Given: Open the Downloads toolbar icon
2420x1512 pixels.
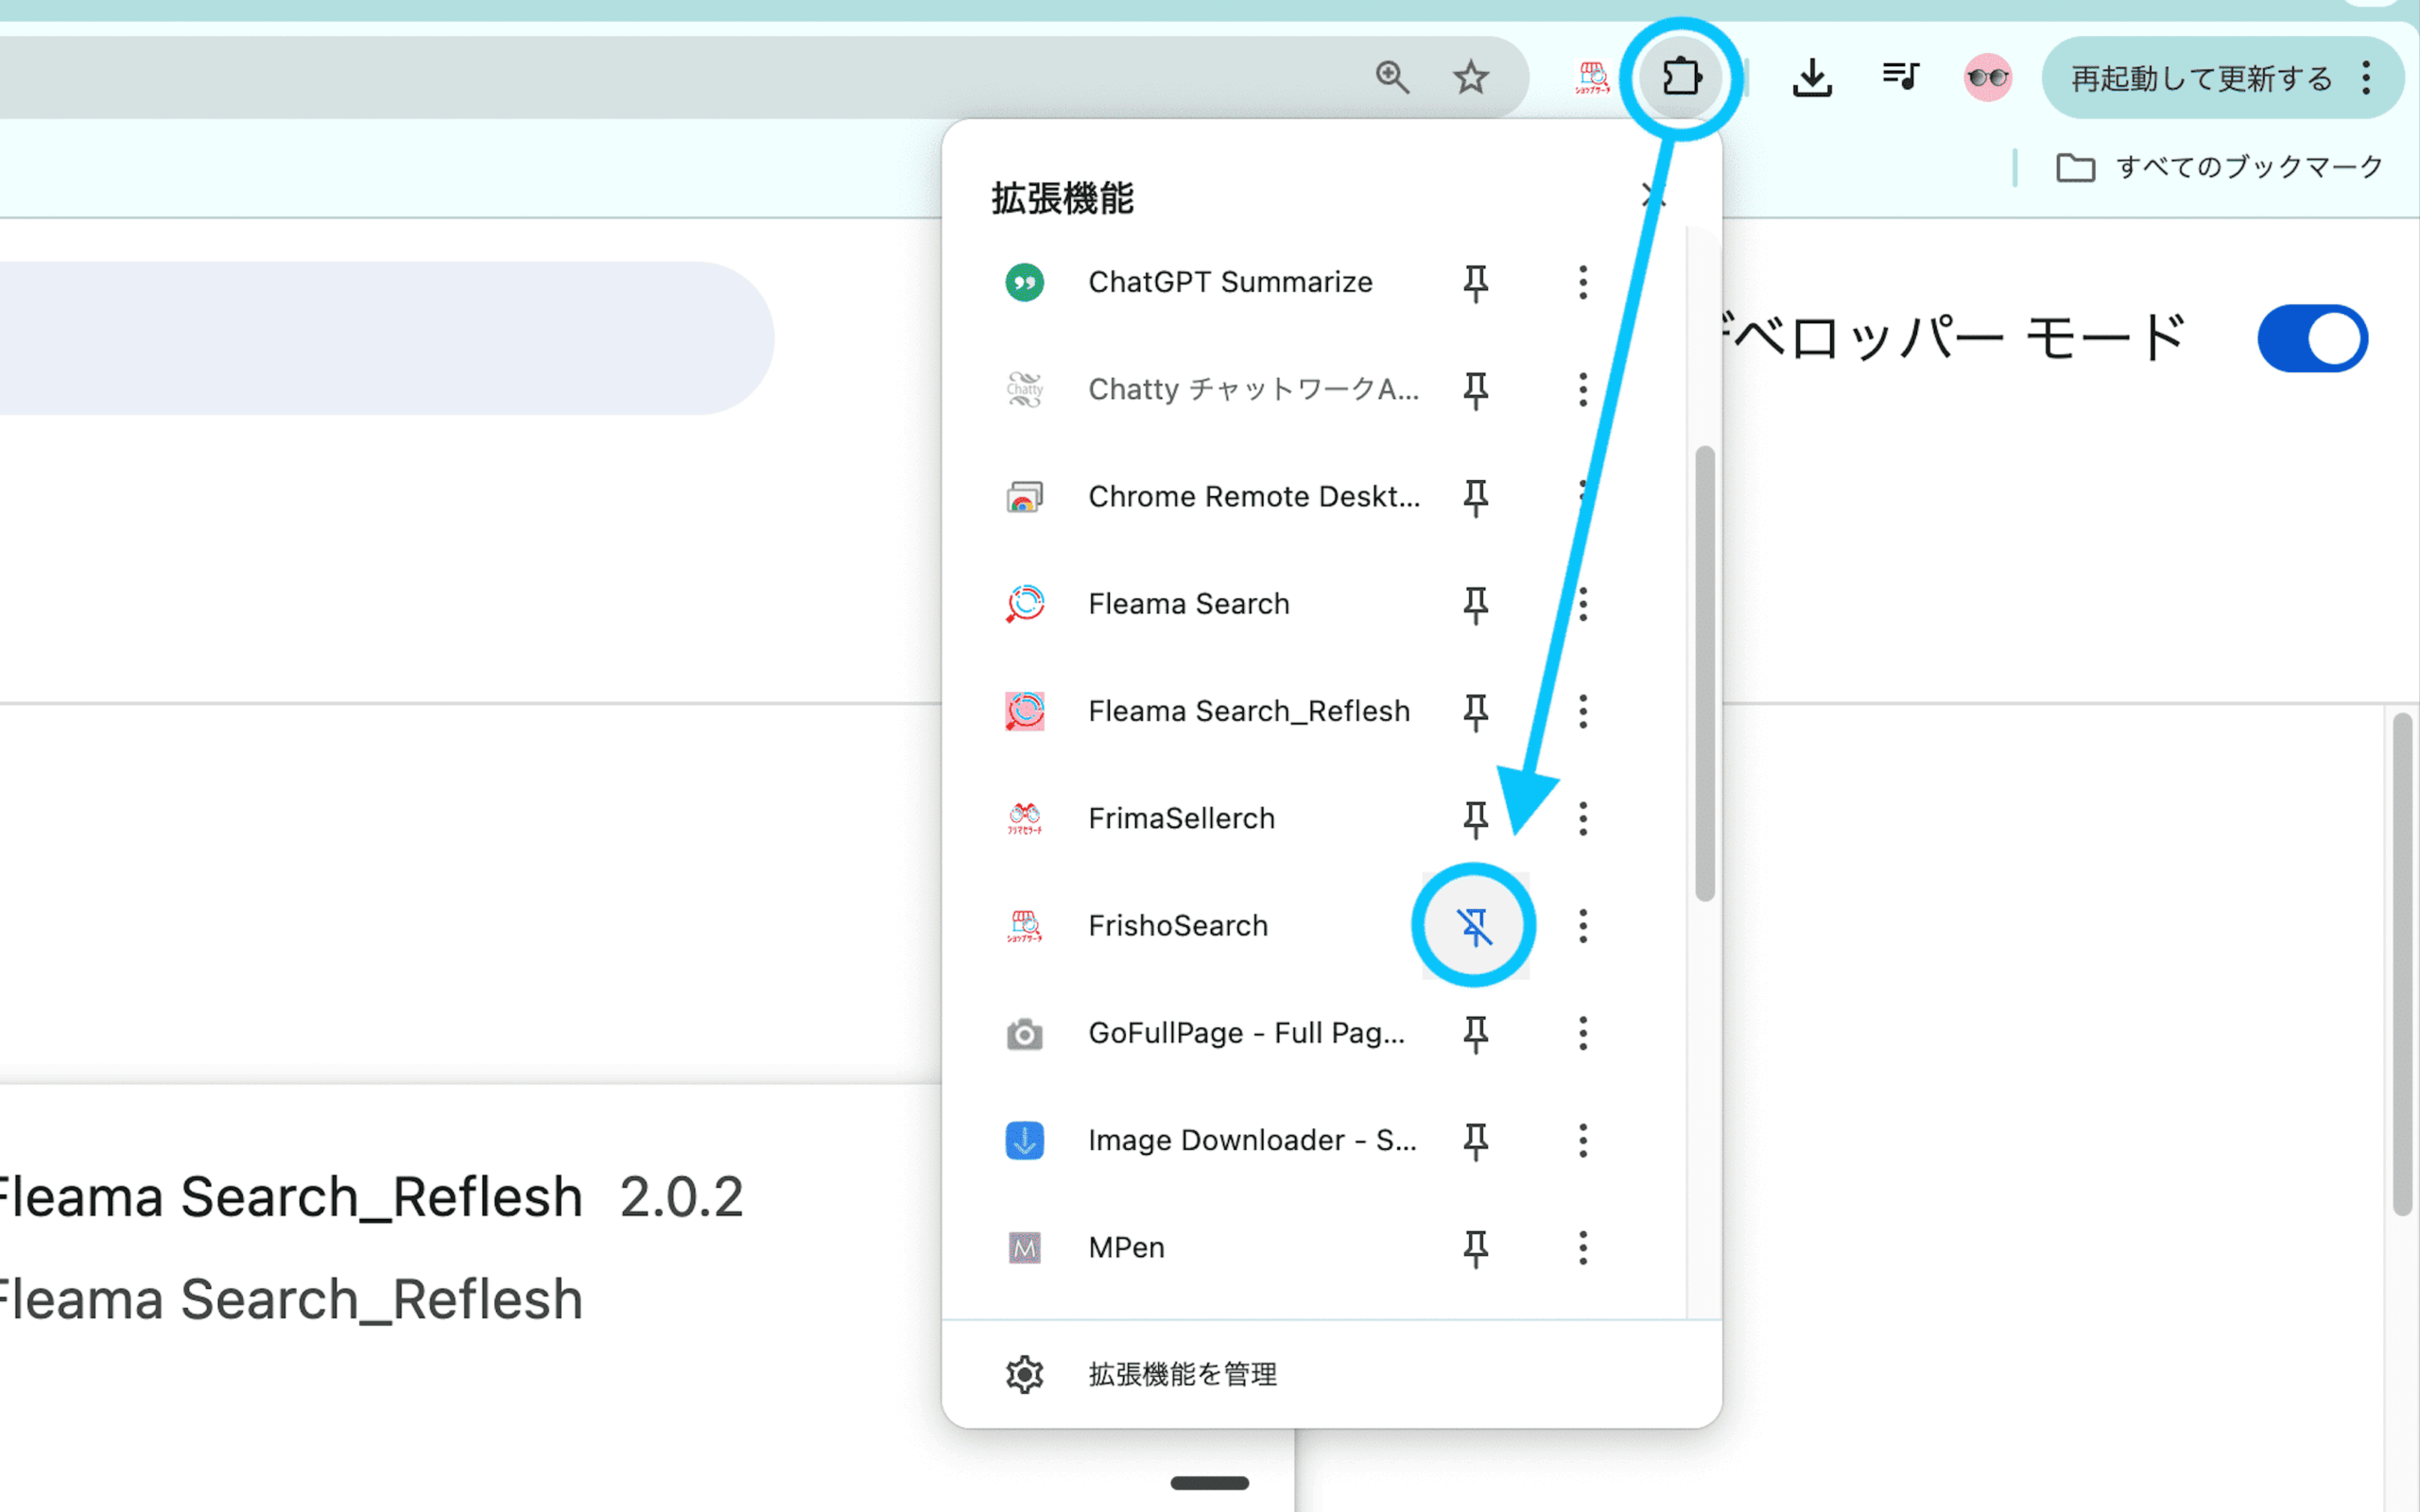Looking at the screenshot, I should pos(1812,77).
